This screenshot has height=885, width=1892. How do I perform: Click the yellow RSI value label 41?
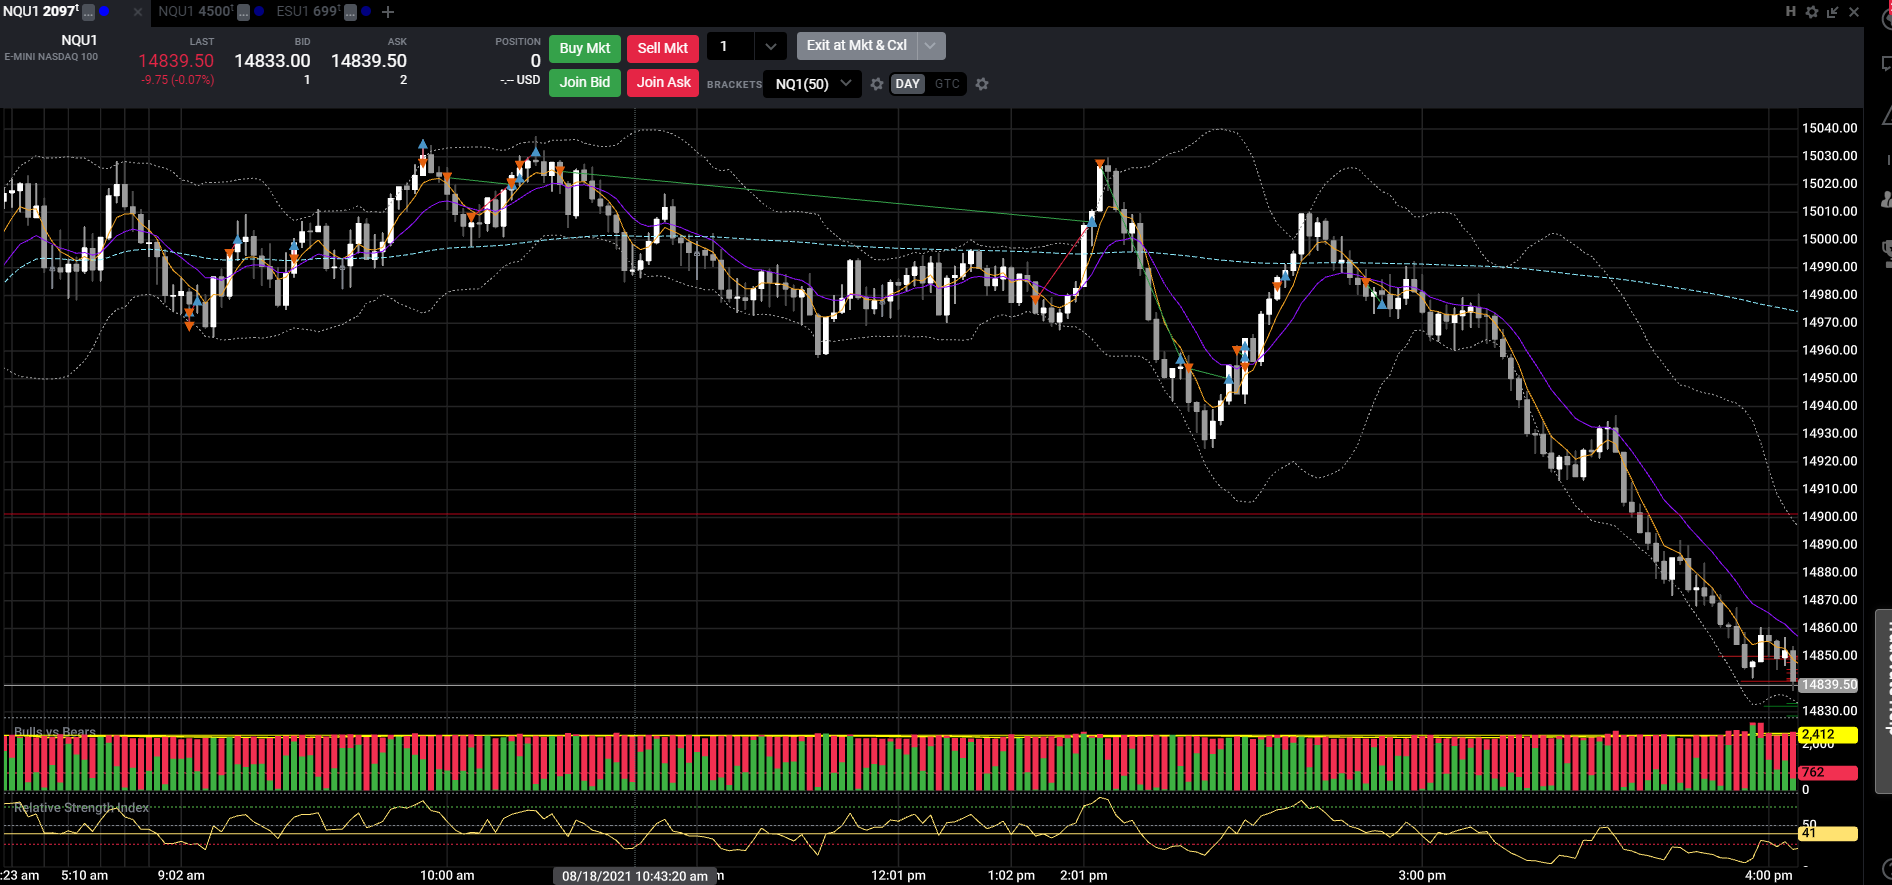click(1828, 833)
